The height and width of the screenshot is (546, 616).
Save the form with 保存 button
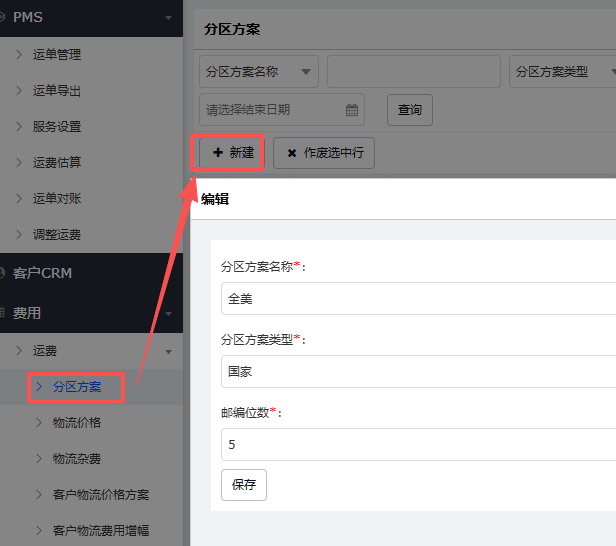point(244,485)
